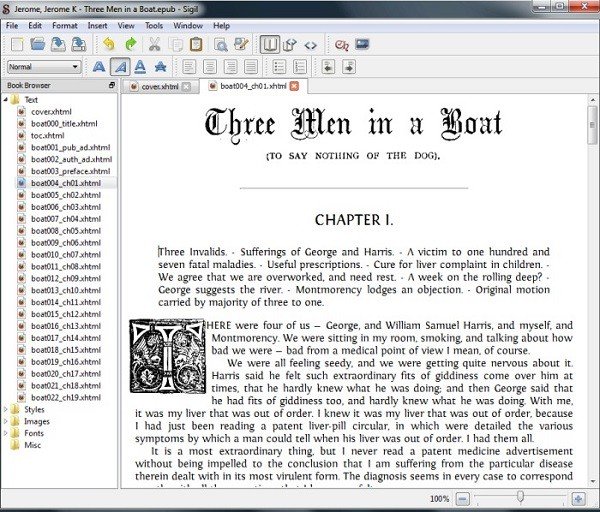Toggle bold text formatting

click(x=99, y=67)
